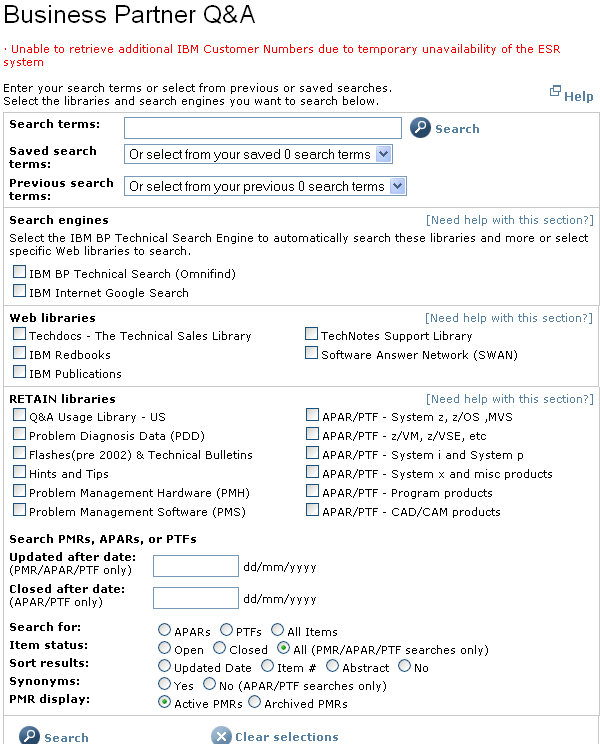Click the bottom magnifier Search icon
The width and height of the screenshot is (600, 744).
(x=29, y=736)
